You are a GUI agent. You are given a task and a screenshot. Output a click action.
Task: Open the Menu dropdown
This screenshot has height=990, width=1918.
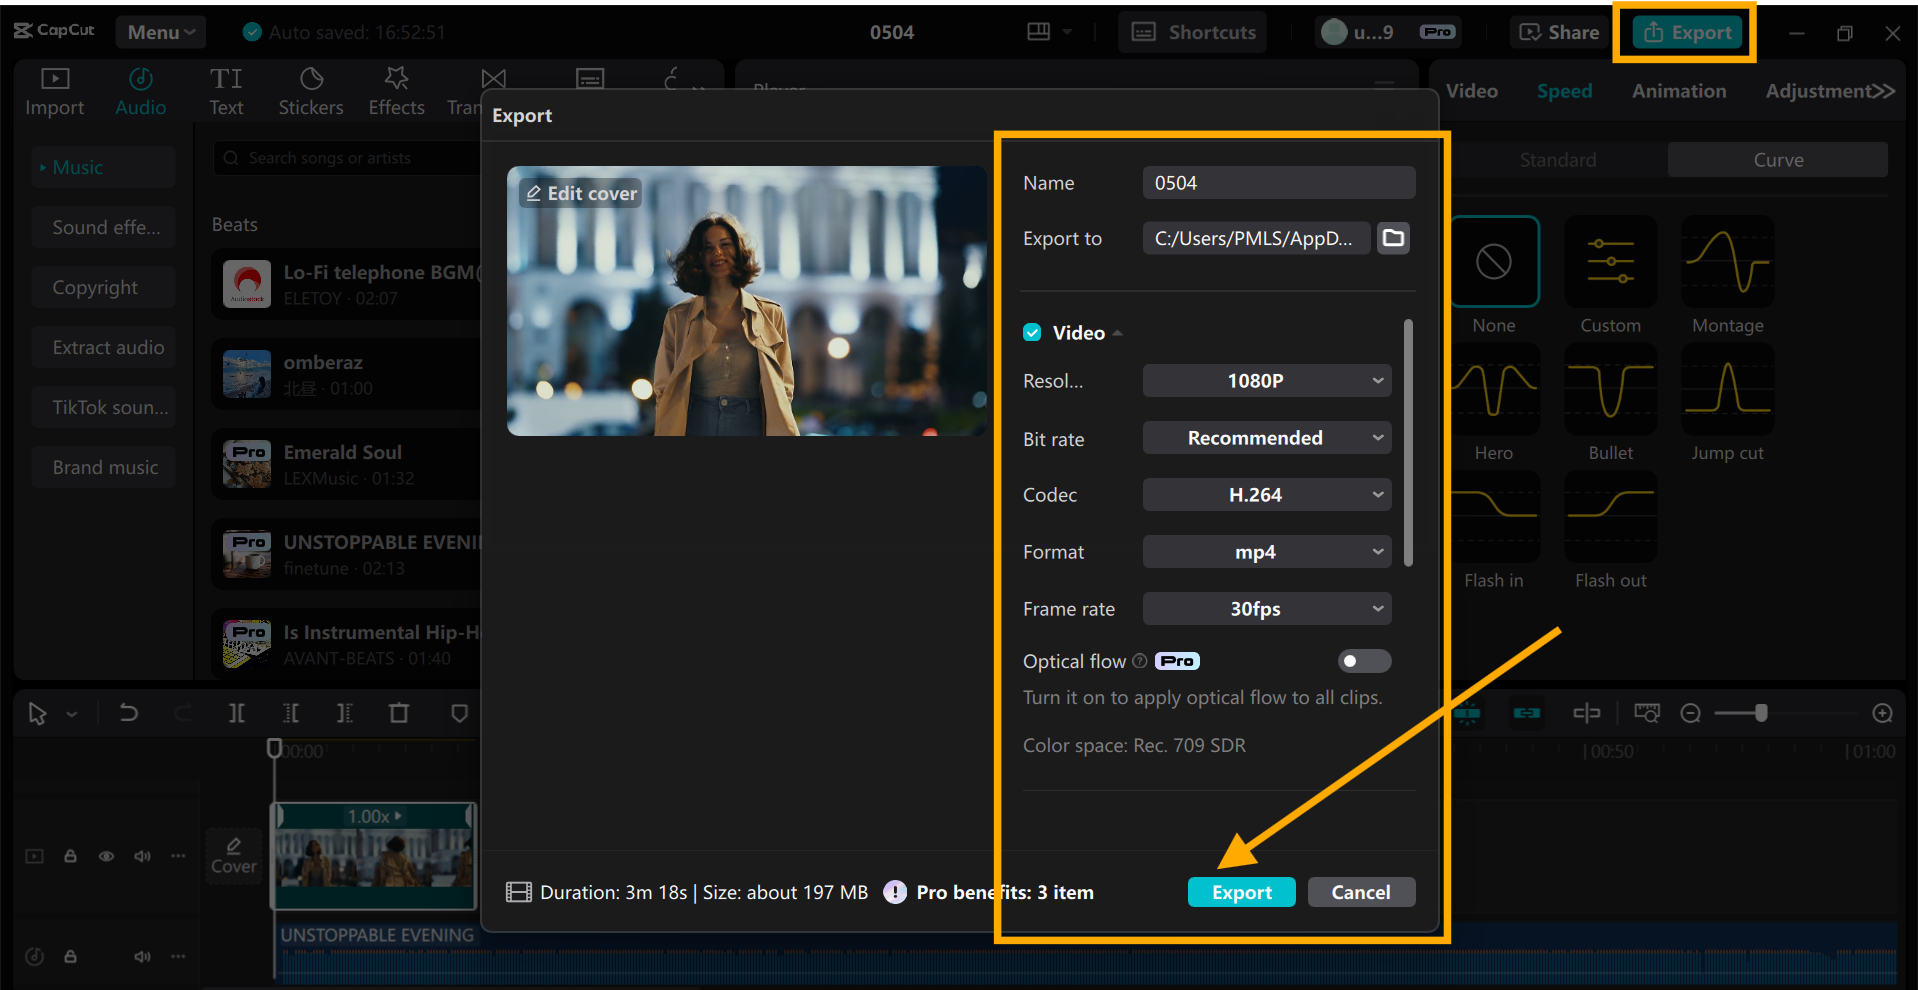click(x=160, y=32)
